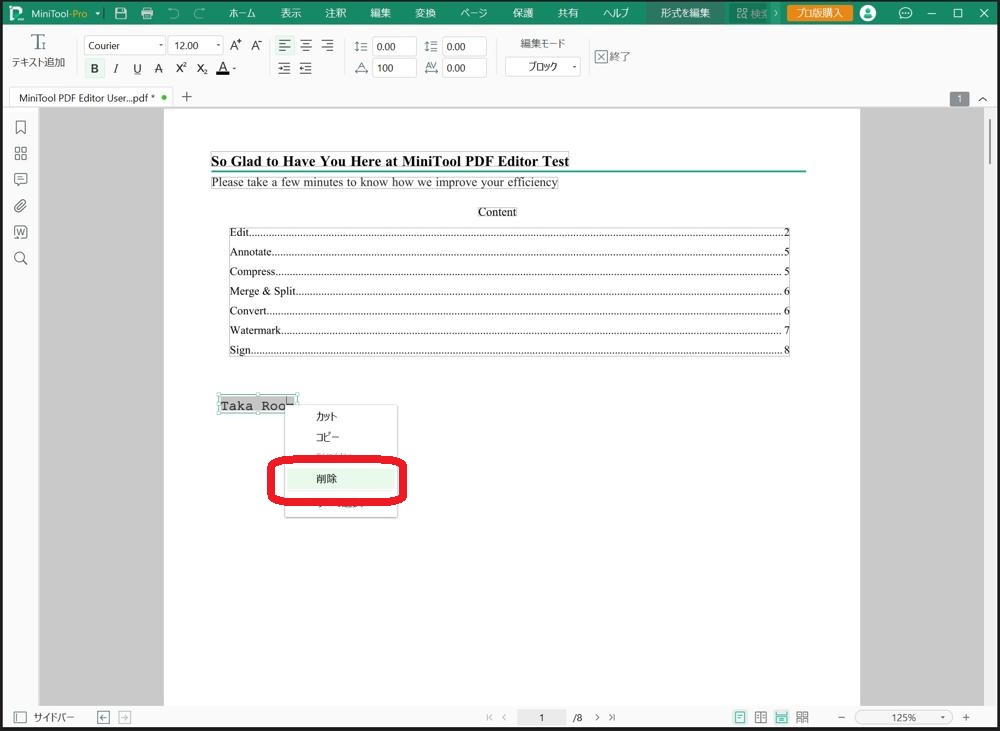Image resolution: width=1000 pixels, height=731 pixels.
Task: Click the character scale 100 field
Action: click(x=395, y=68)
